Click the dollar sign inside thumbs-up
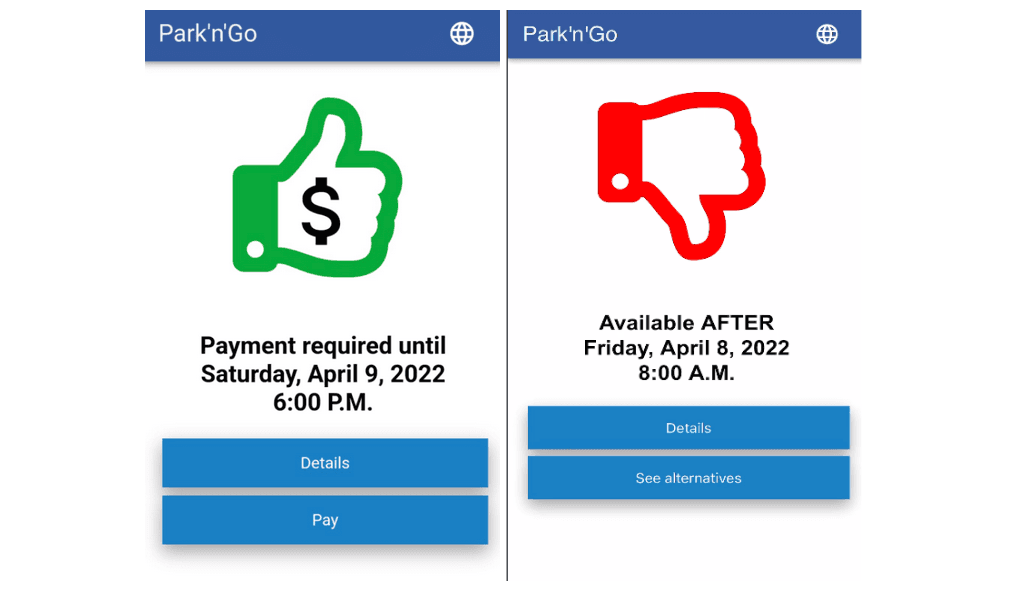This screenshot has height=600, width=1010. coord(321,211)
